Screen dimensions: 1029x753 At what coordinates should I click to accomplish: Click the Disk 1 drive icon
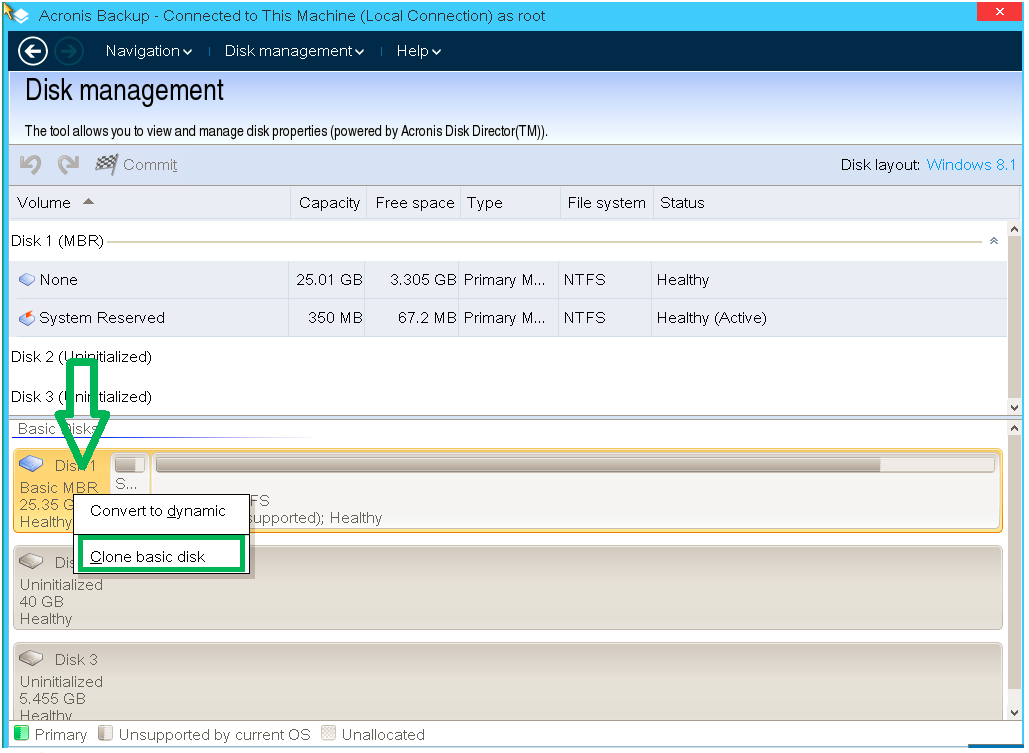31,463
